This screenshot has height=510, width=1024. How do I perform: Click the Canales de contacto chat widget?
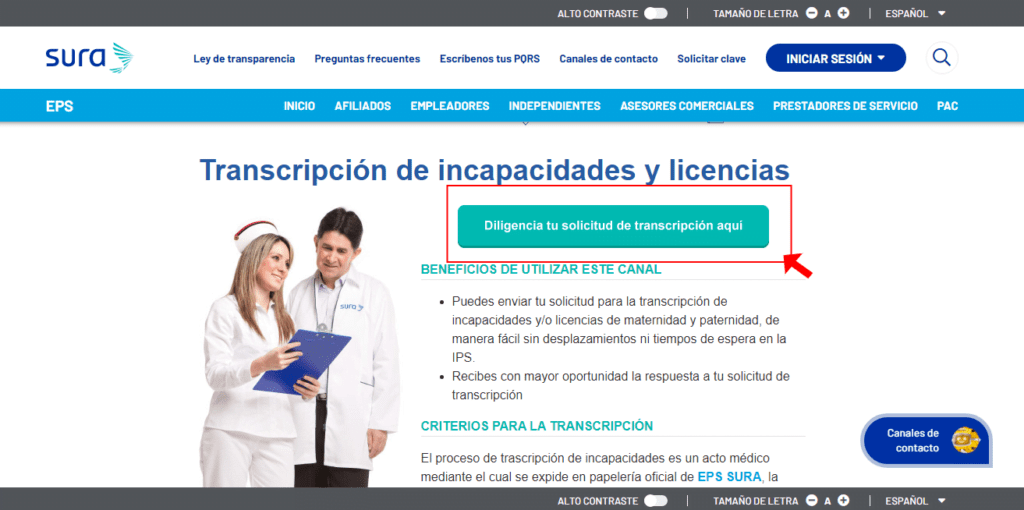926,440
